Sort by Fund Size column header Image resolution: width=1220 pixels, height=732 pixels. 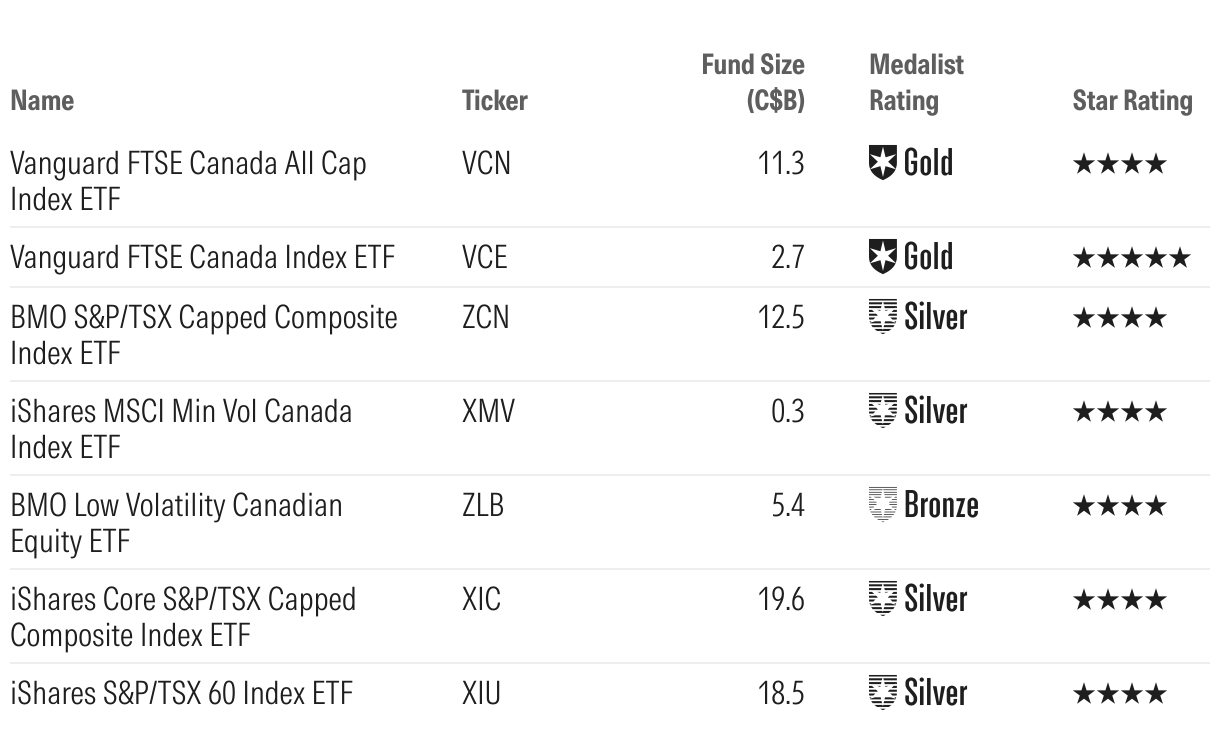coord(753,82)
